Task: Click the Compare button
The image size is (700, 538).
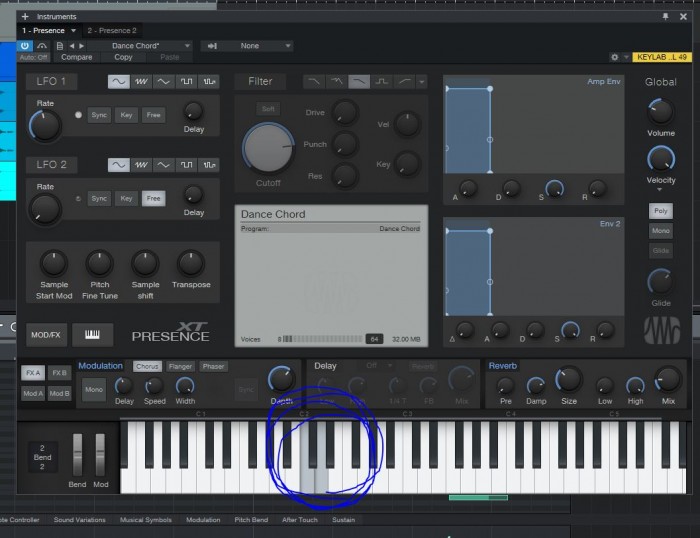Action: click(x=77, y=57)
